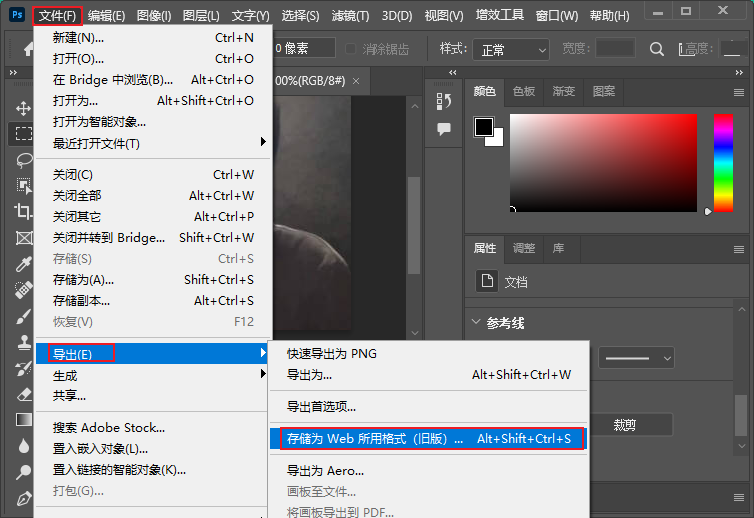Select the Eyedropper tool
754x518 pixels.
pyautogui.click(x=22, y=264)
